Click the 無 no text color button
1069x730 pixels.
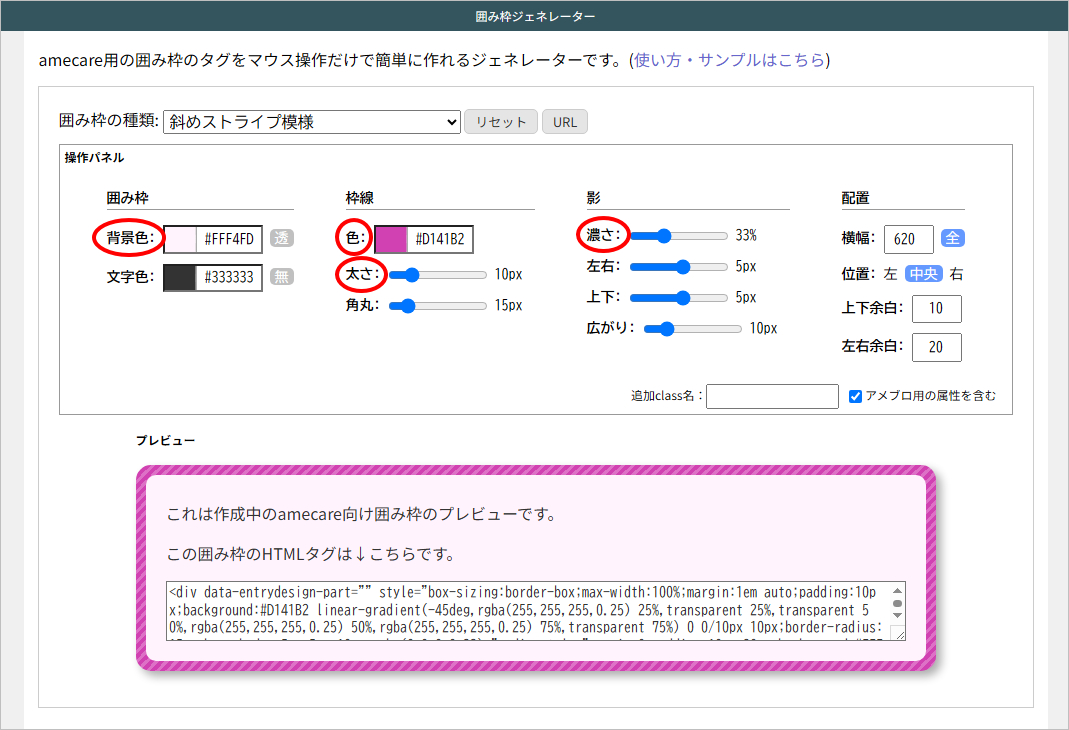(x=282, y=277)
